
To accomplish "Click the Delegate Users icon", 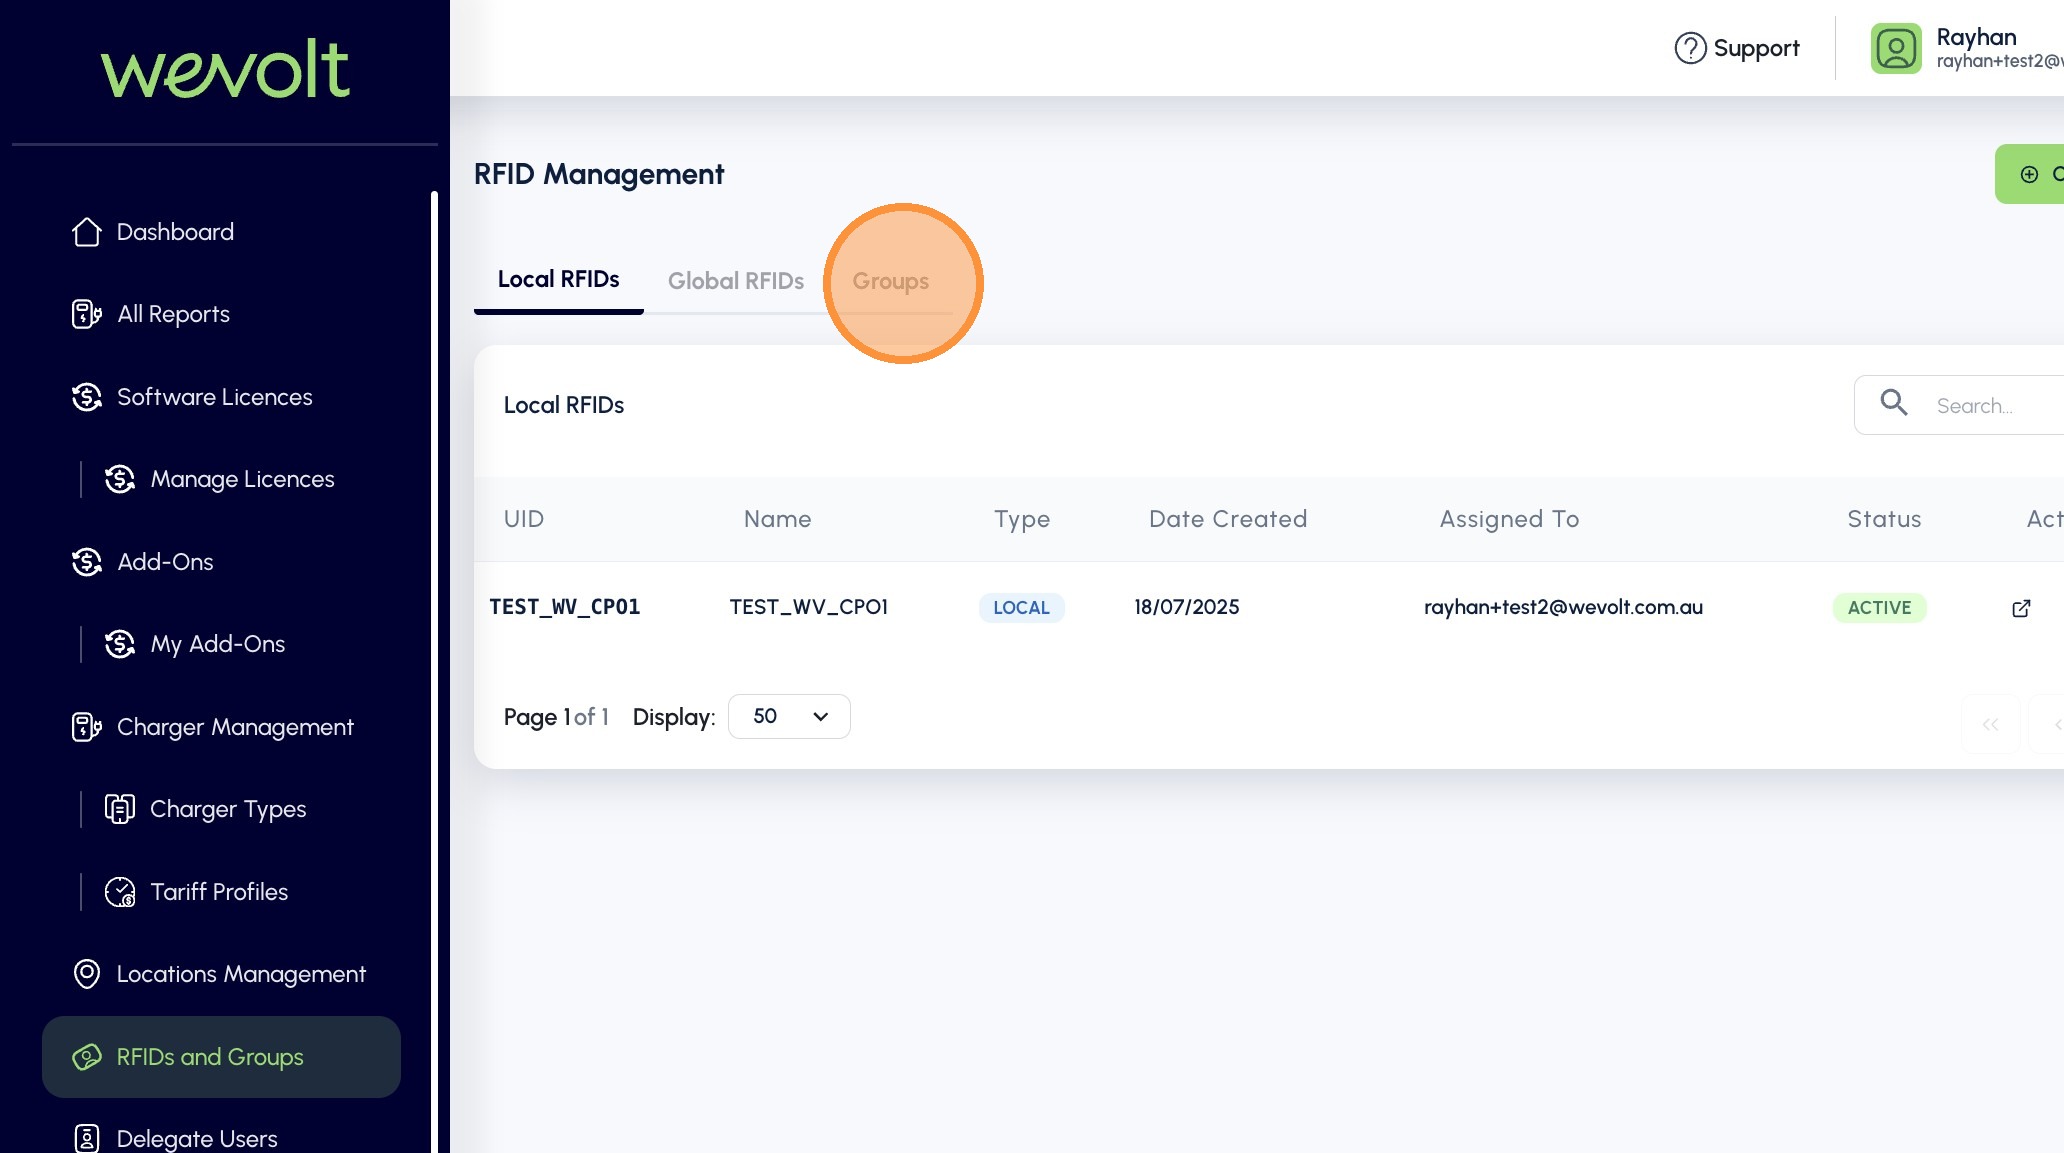I will click(87, 1138).
